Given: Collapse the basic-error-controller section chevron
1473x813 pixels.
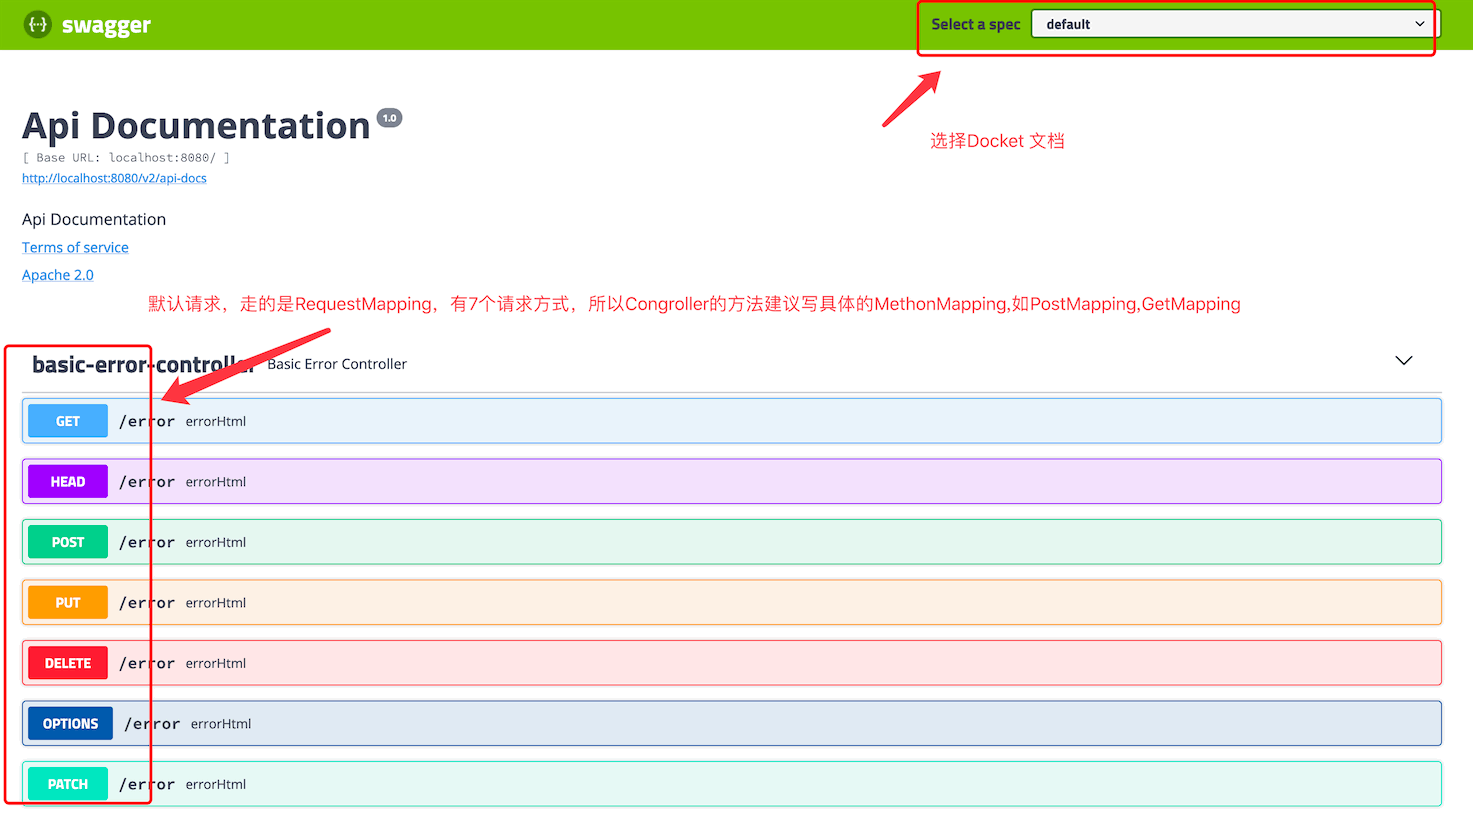Looking at the screenshot, I should 1403,361.
